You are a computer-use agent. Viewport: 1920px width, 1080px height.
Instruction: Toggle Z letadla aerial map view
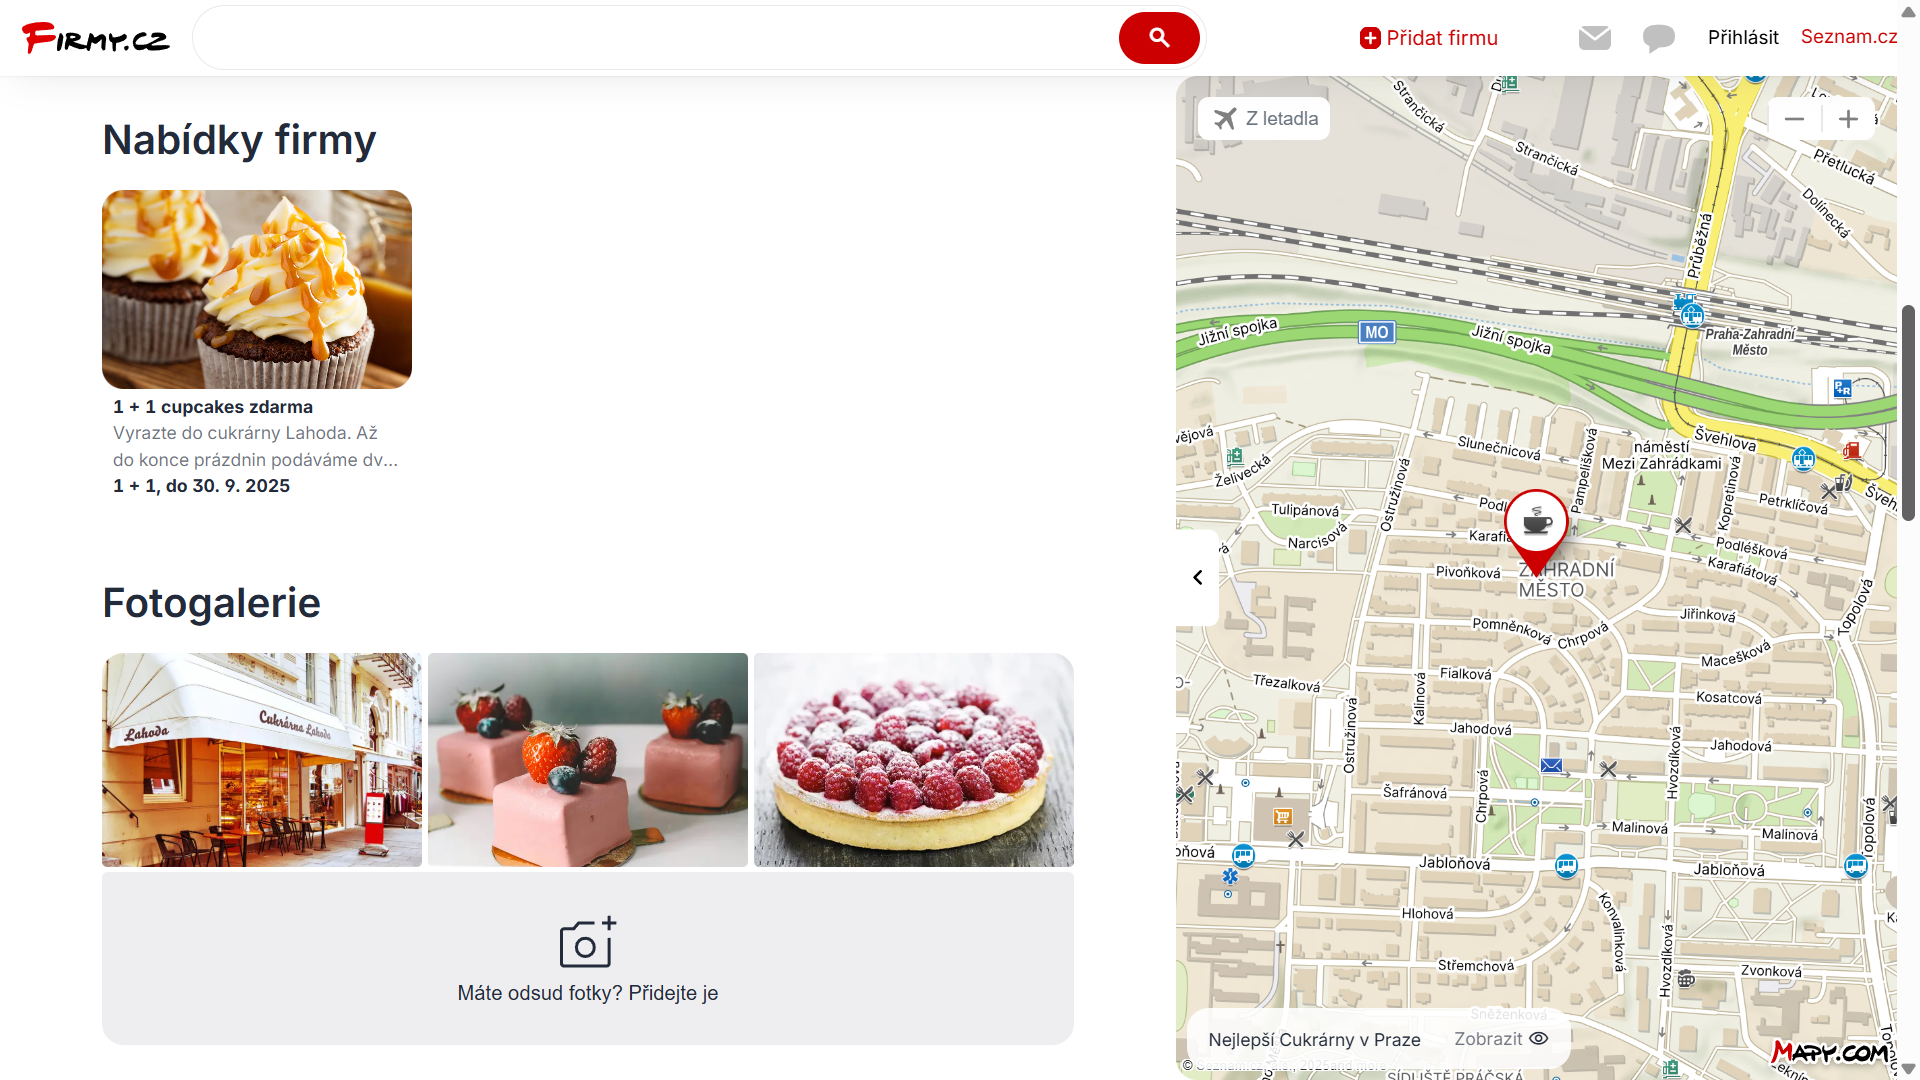pos(1265,118)
